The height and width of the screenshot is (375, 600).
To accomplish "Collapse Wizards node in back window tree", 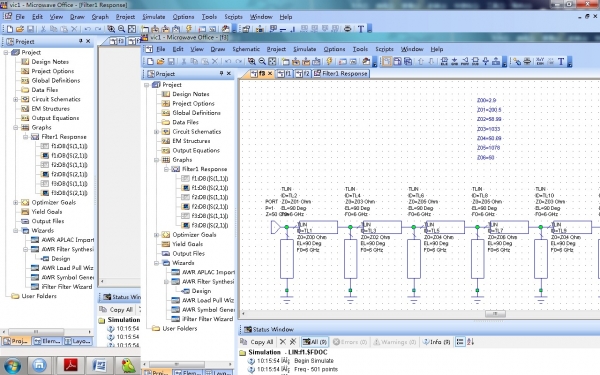I will point(16,230).
